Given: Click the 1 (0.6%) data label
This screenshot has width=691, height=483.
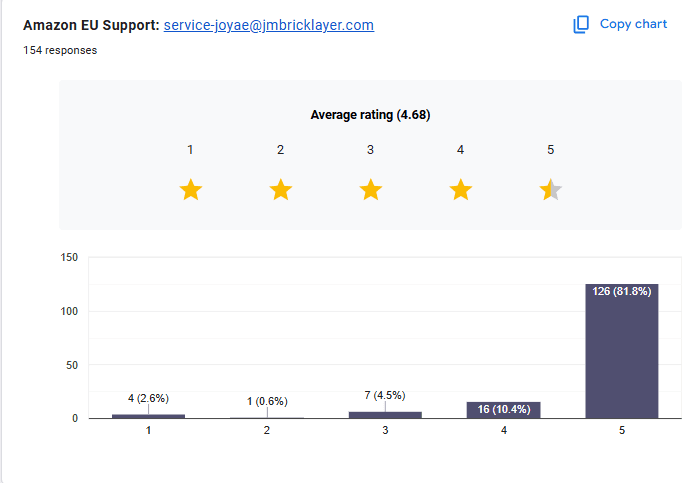Looking at the screenshot, I should (267, 401).
